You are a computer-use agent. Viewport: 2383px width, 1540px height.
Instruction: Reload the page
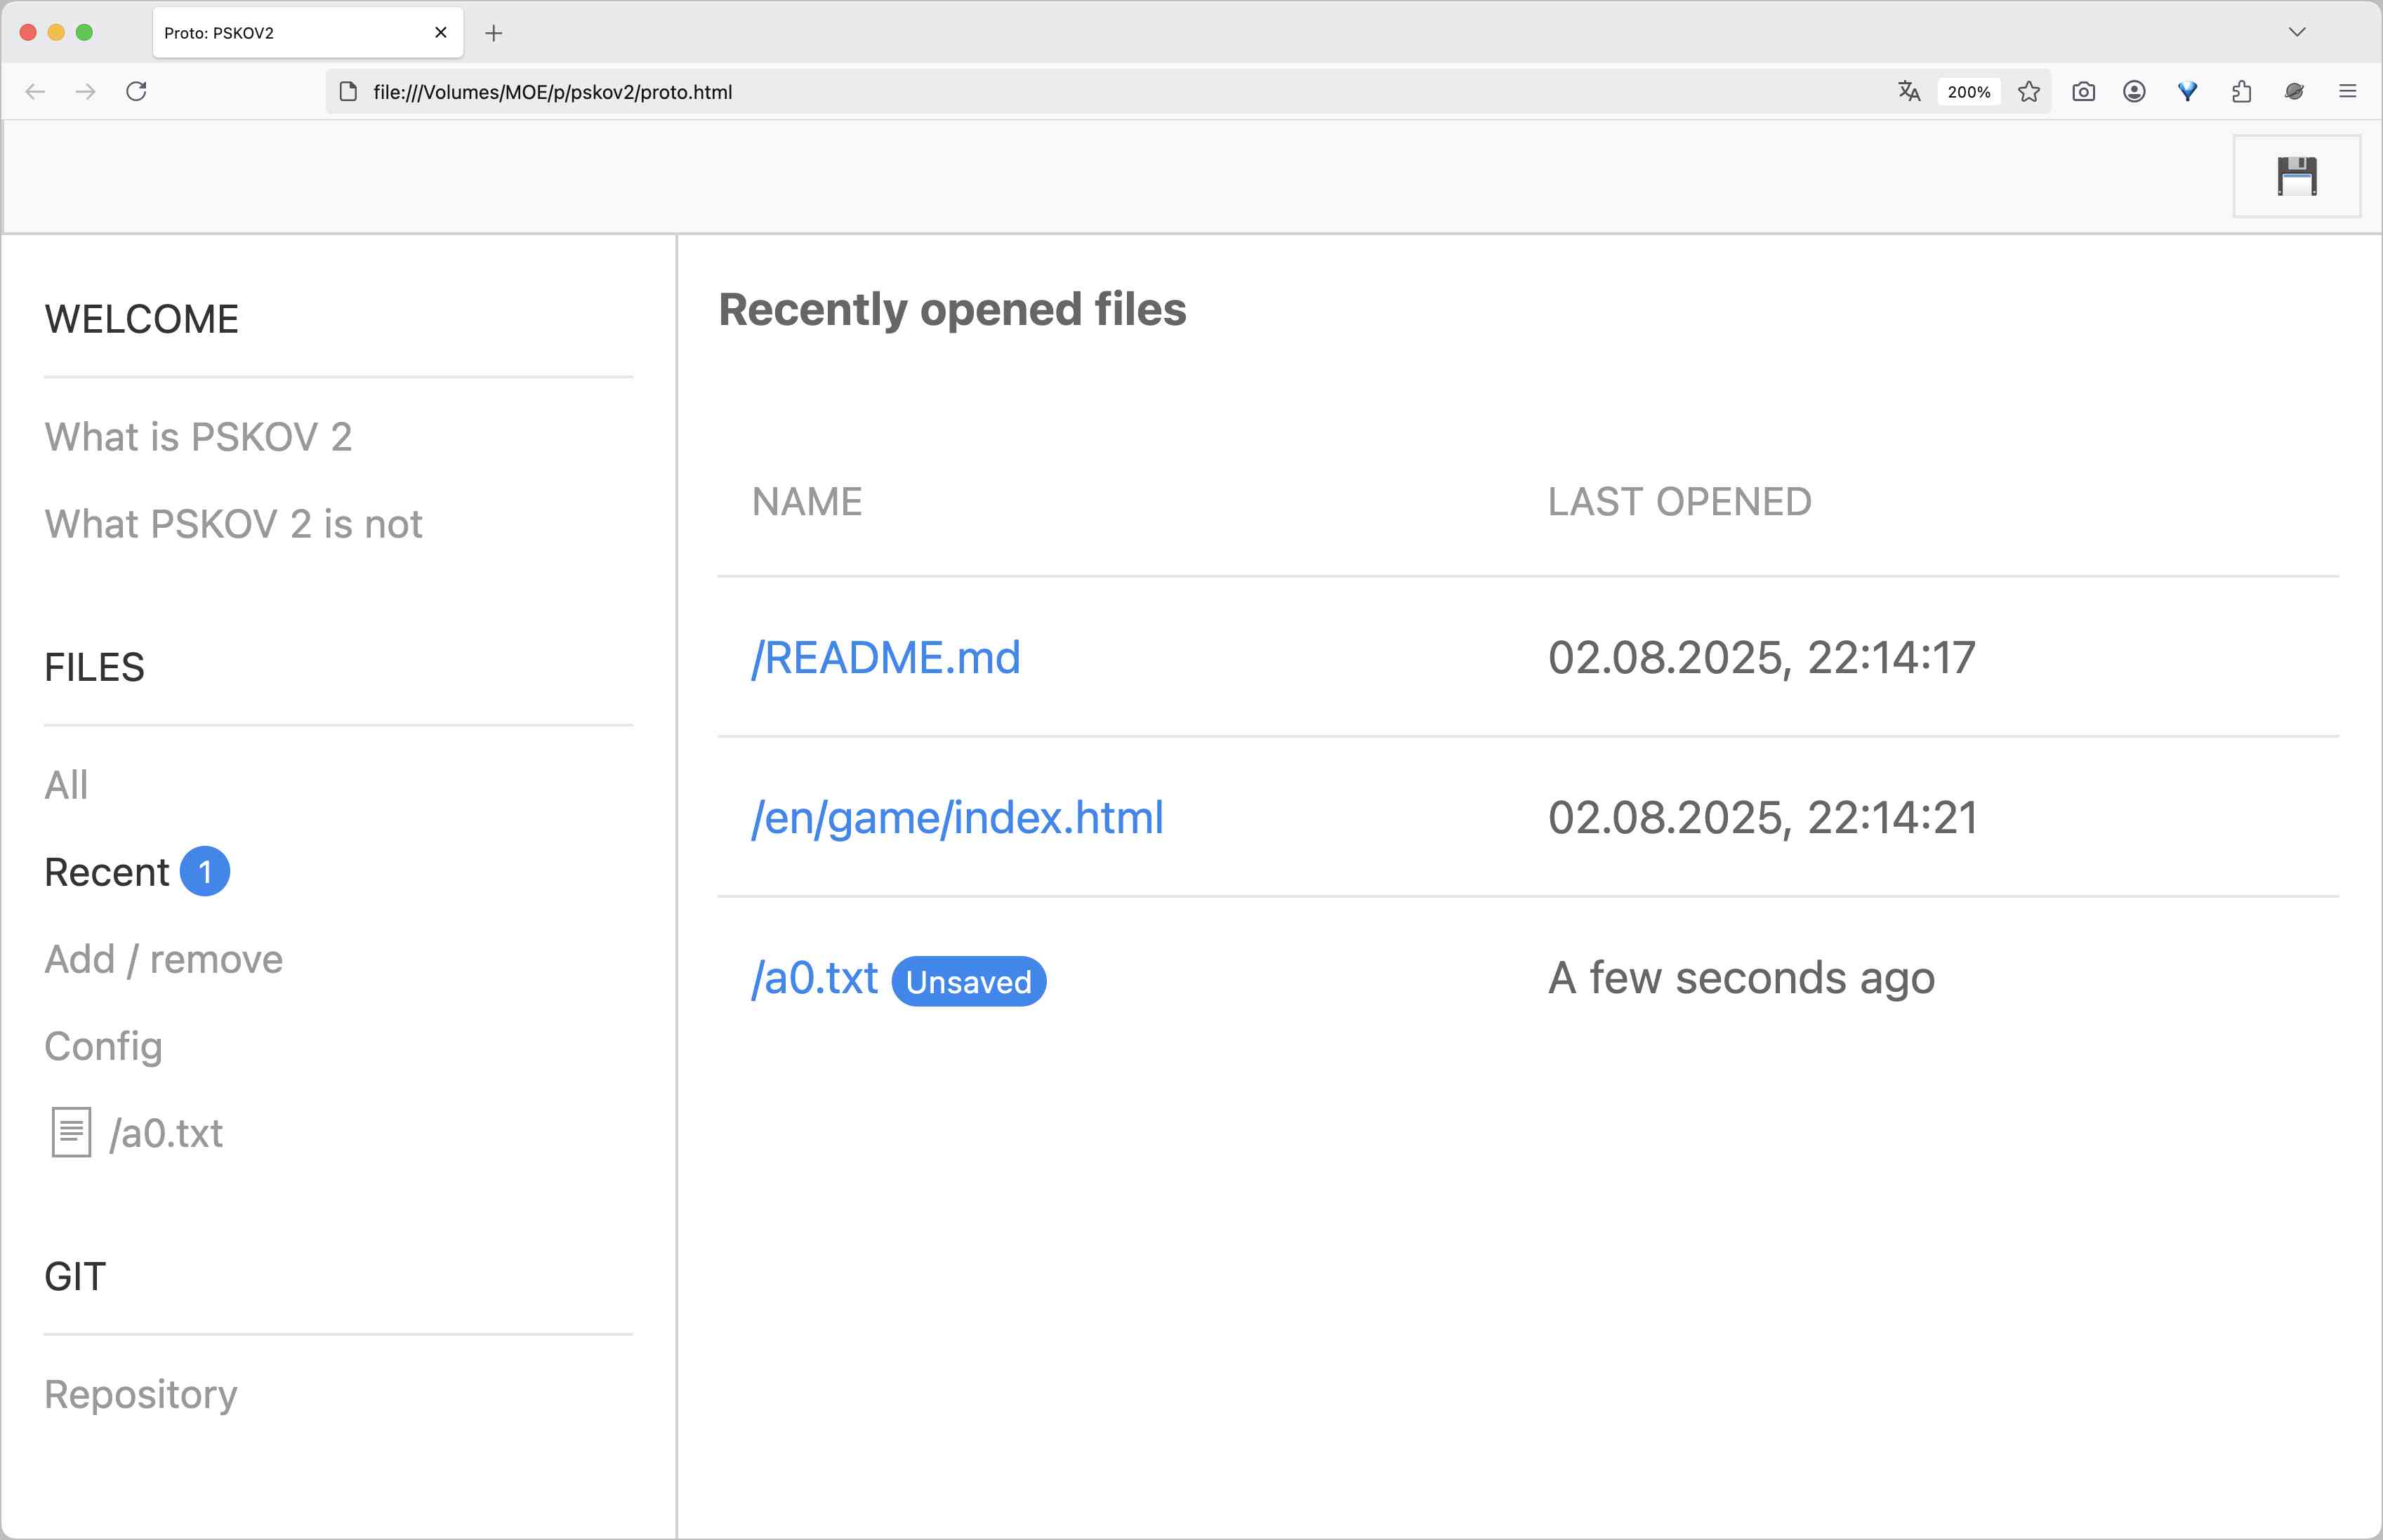137,92
